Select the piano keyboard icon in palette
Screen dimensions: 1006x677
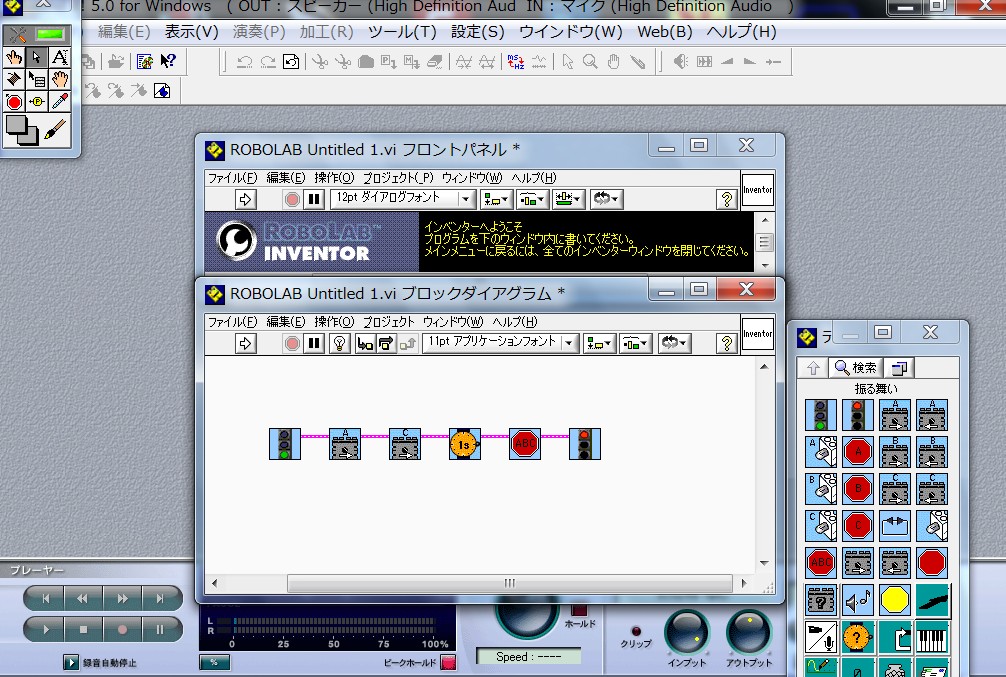(x=932, y=637)
